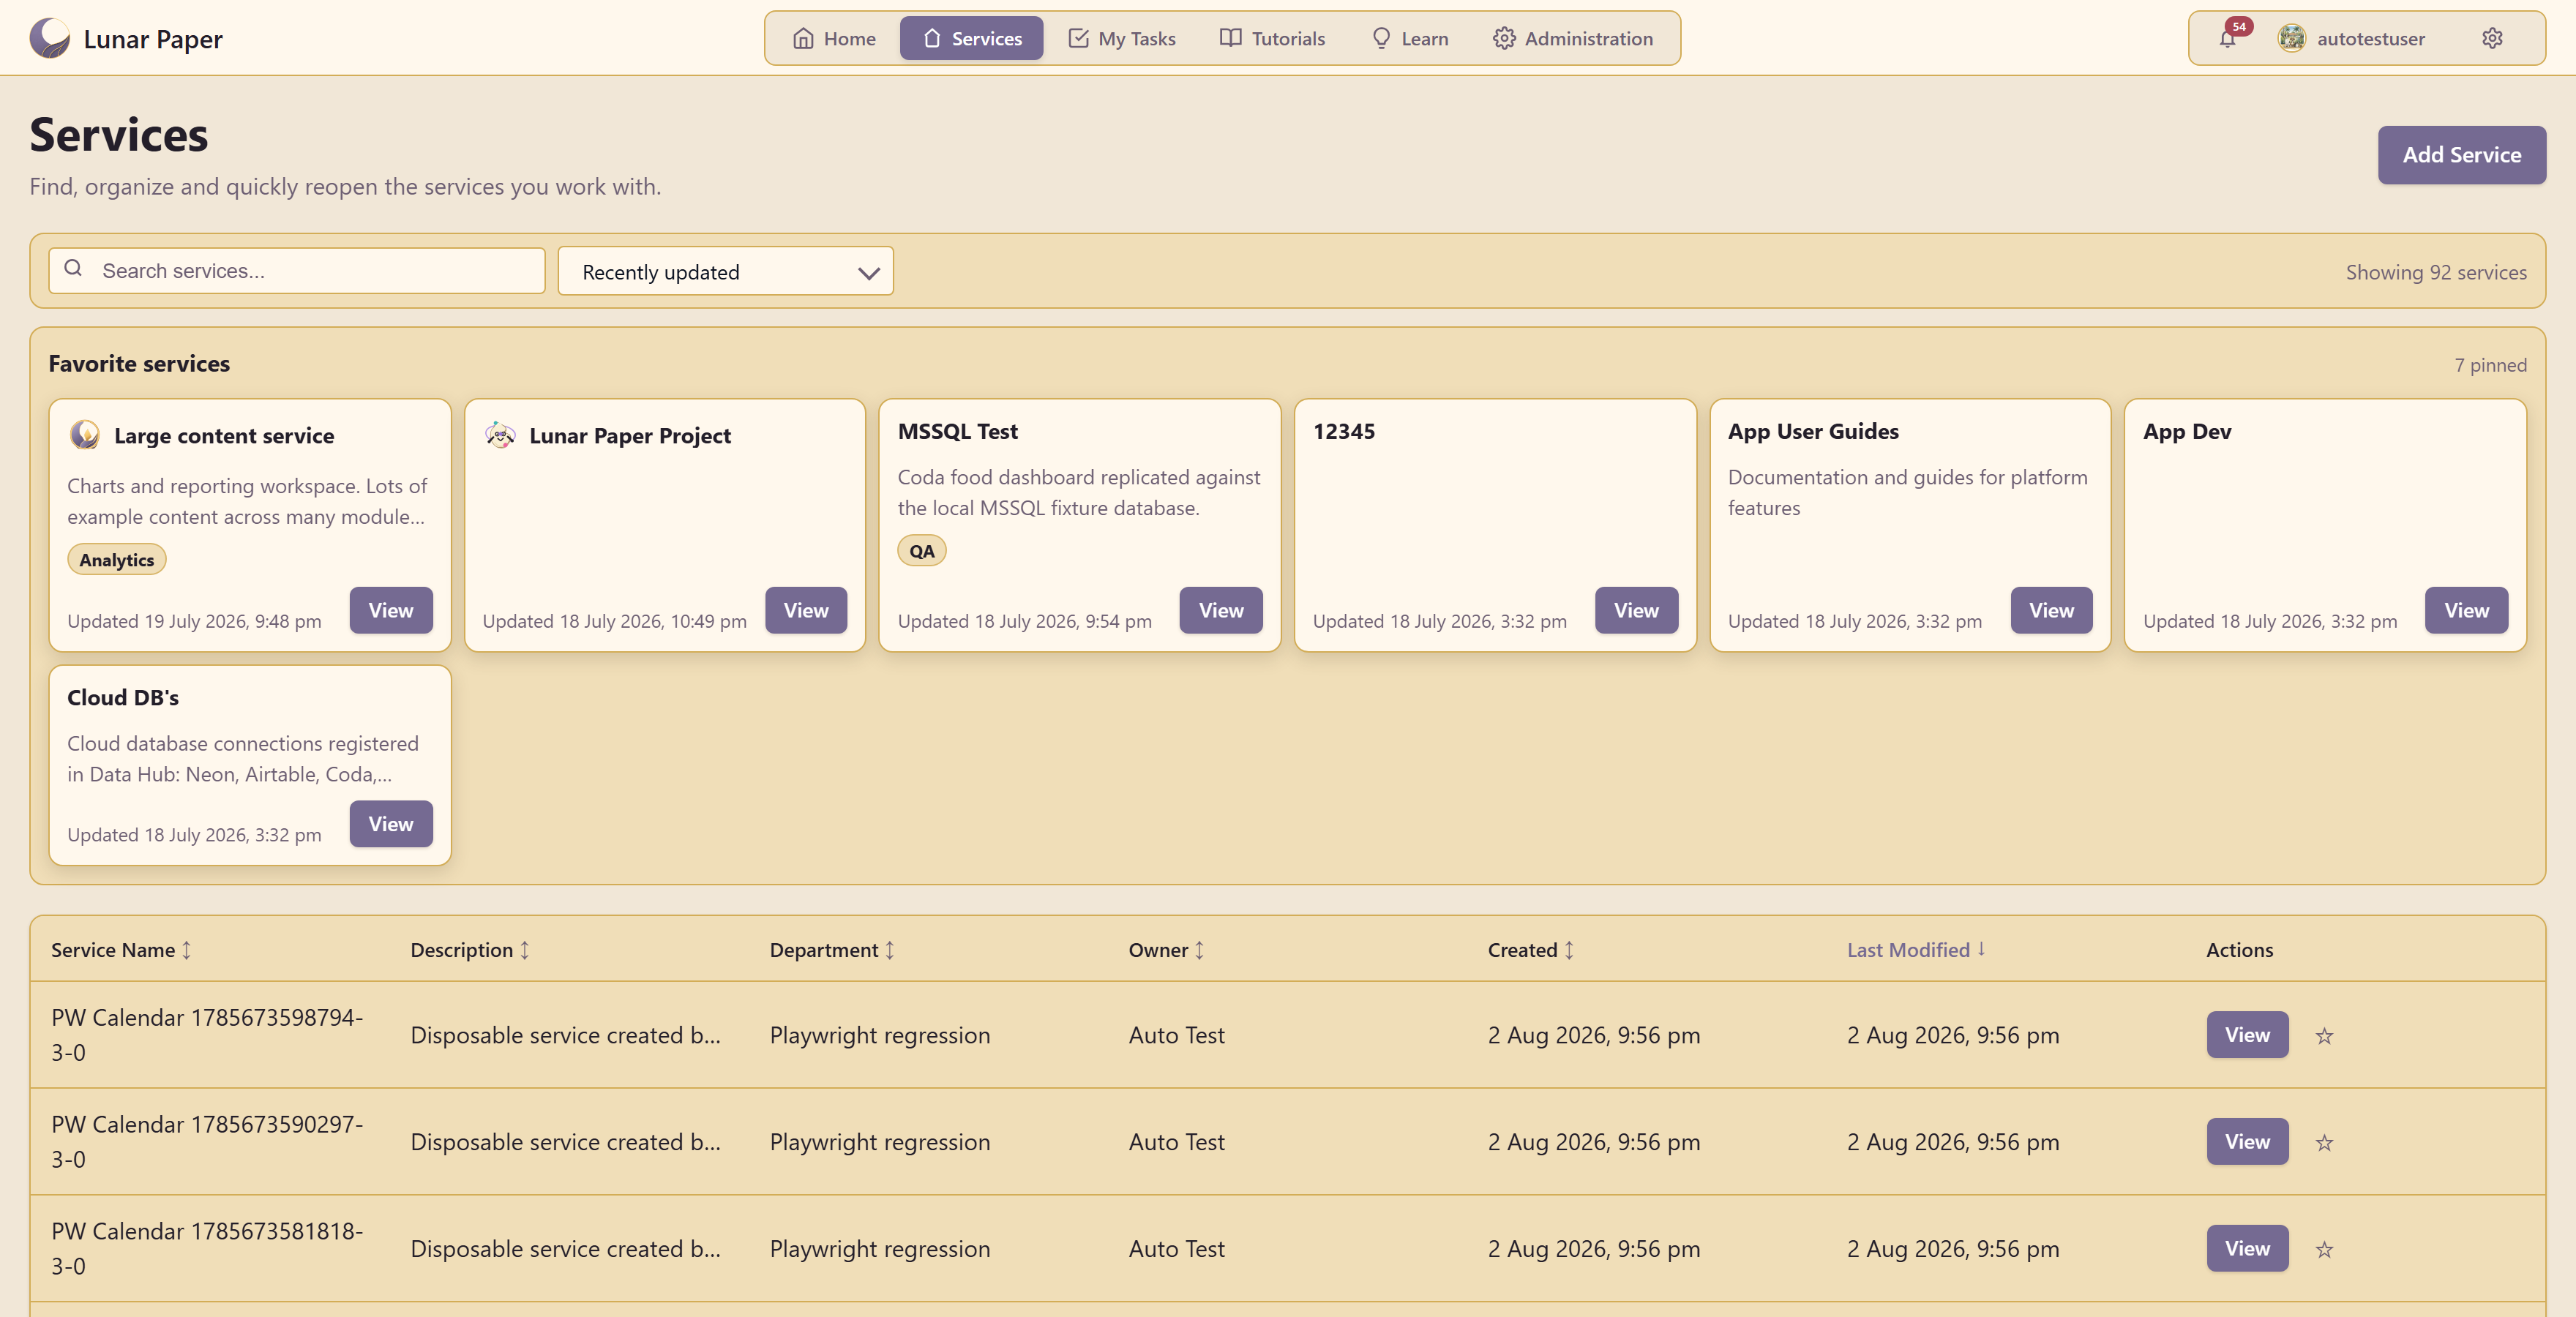View the Cloud DB's service card
2576x1317 pixels.
391,824
